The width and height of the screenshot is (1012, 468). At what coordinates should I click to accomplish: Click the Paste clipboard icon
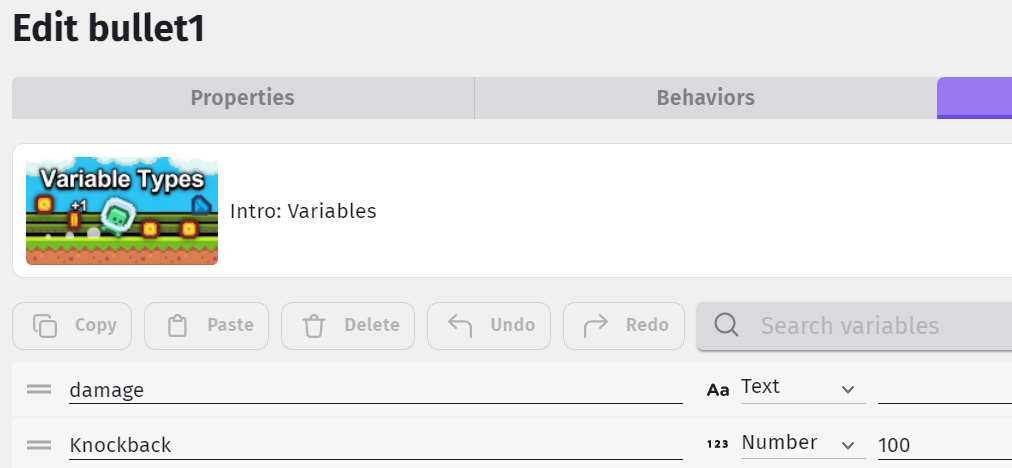pos(177,325)
